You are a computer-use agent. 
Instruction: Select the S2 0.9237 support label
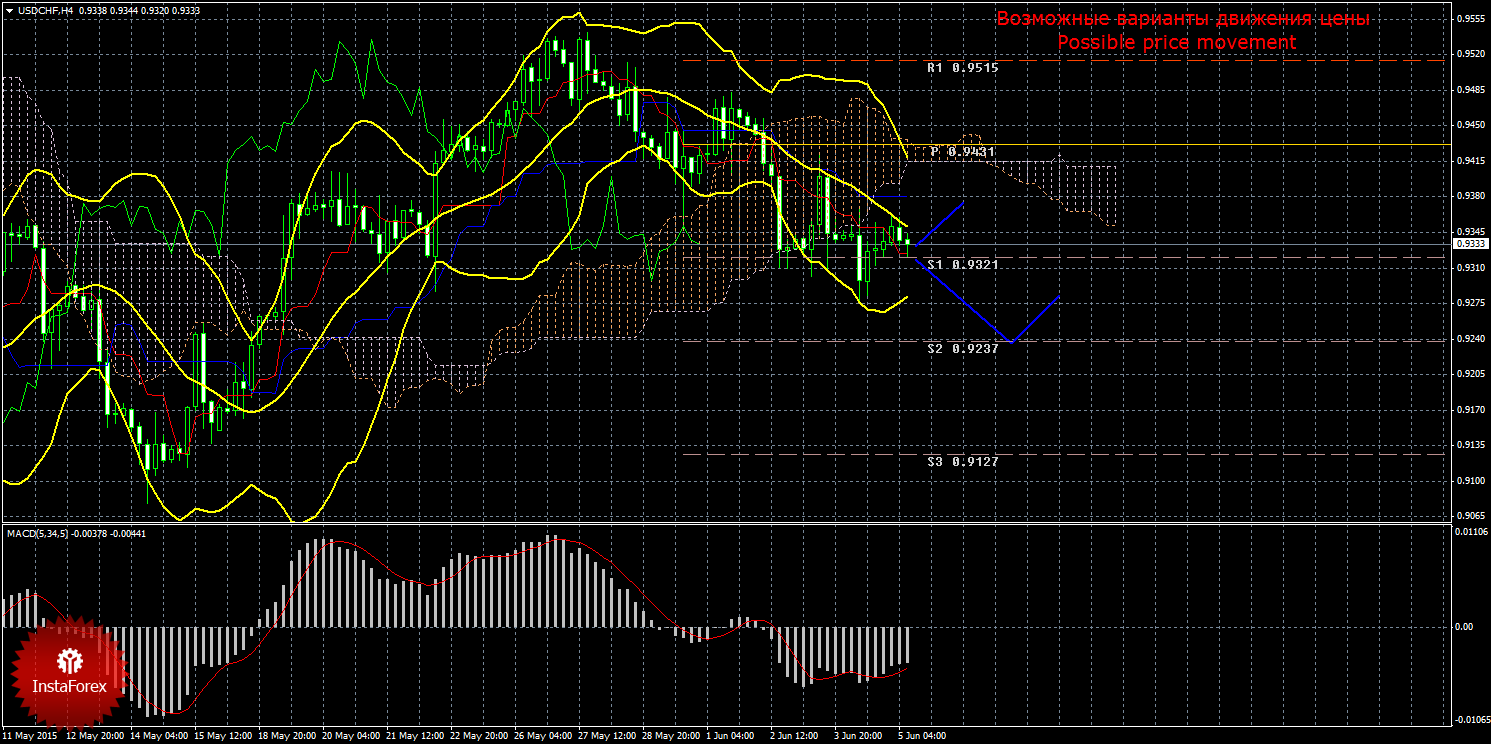962,348
